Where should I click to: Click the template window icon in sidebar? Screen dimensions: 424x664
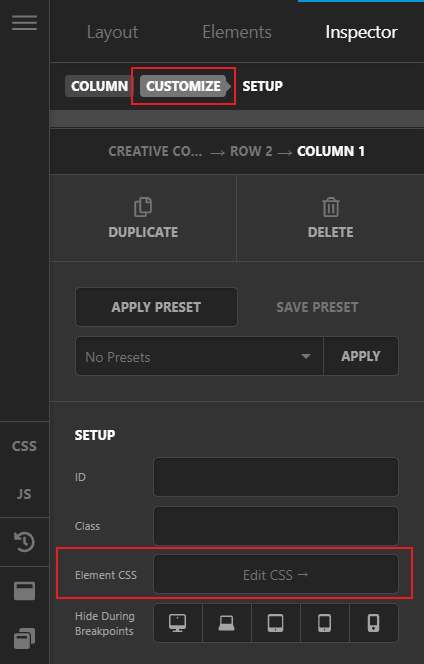coord(24,591)
